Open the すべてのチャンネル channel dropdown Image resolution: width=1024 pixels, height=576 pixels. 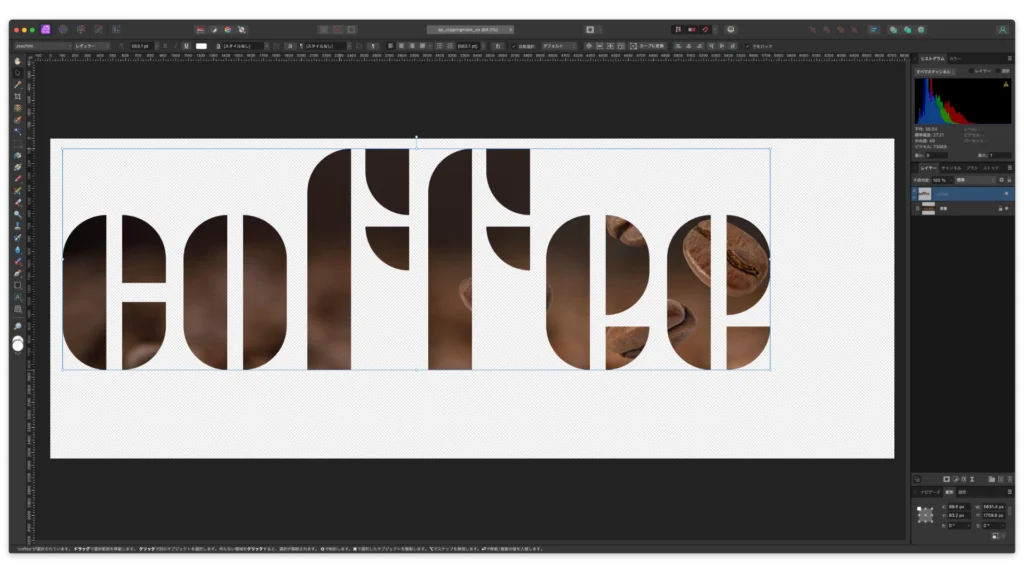pyautogui.click(x=936, y=72)
